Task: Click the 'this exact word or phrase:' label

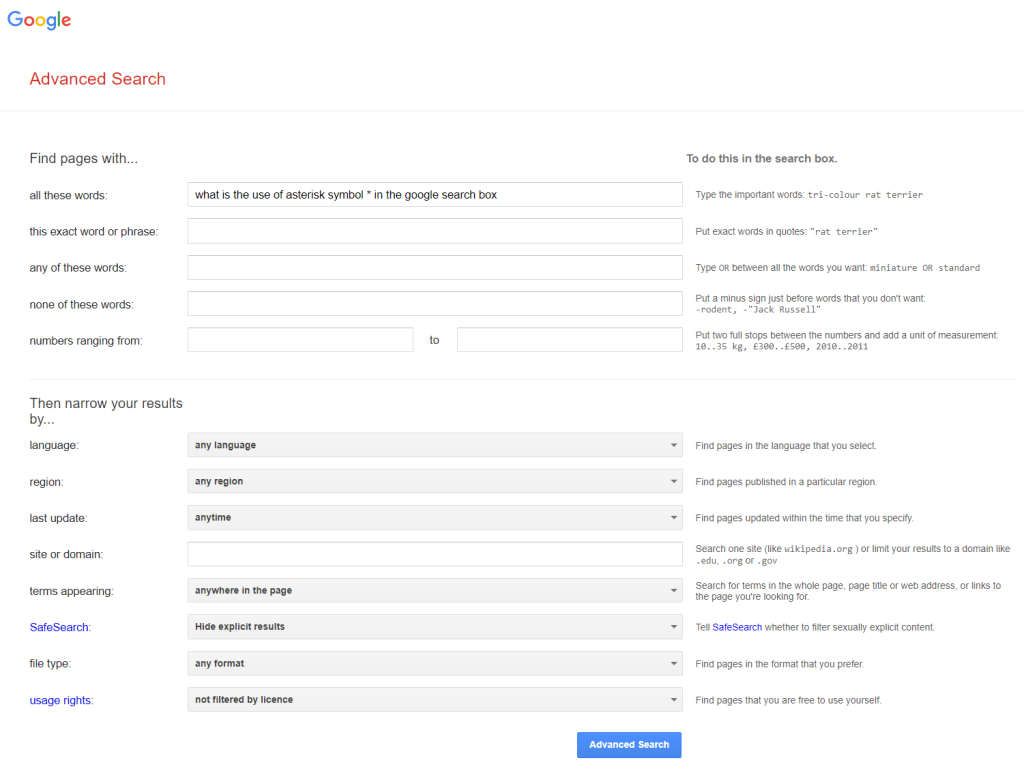Action: 93,232
